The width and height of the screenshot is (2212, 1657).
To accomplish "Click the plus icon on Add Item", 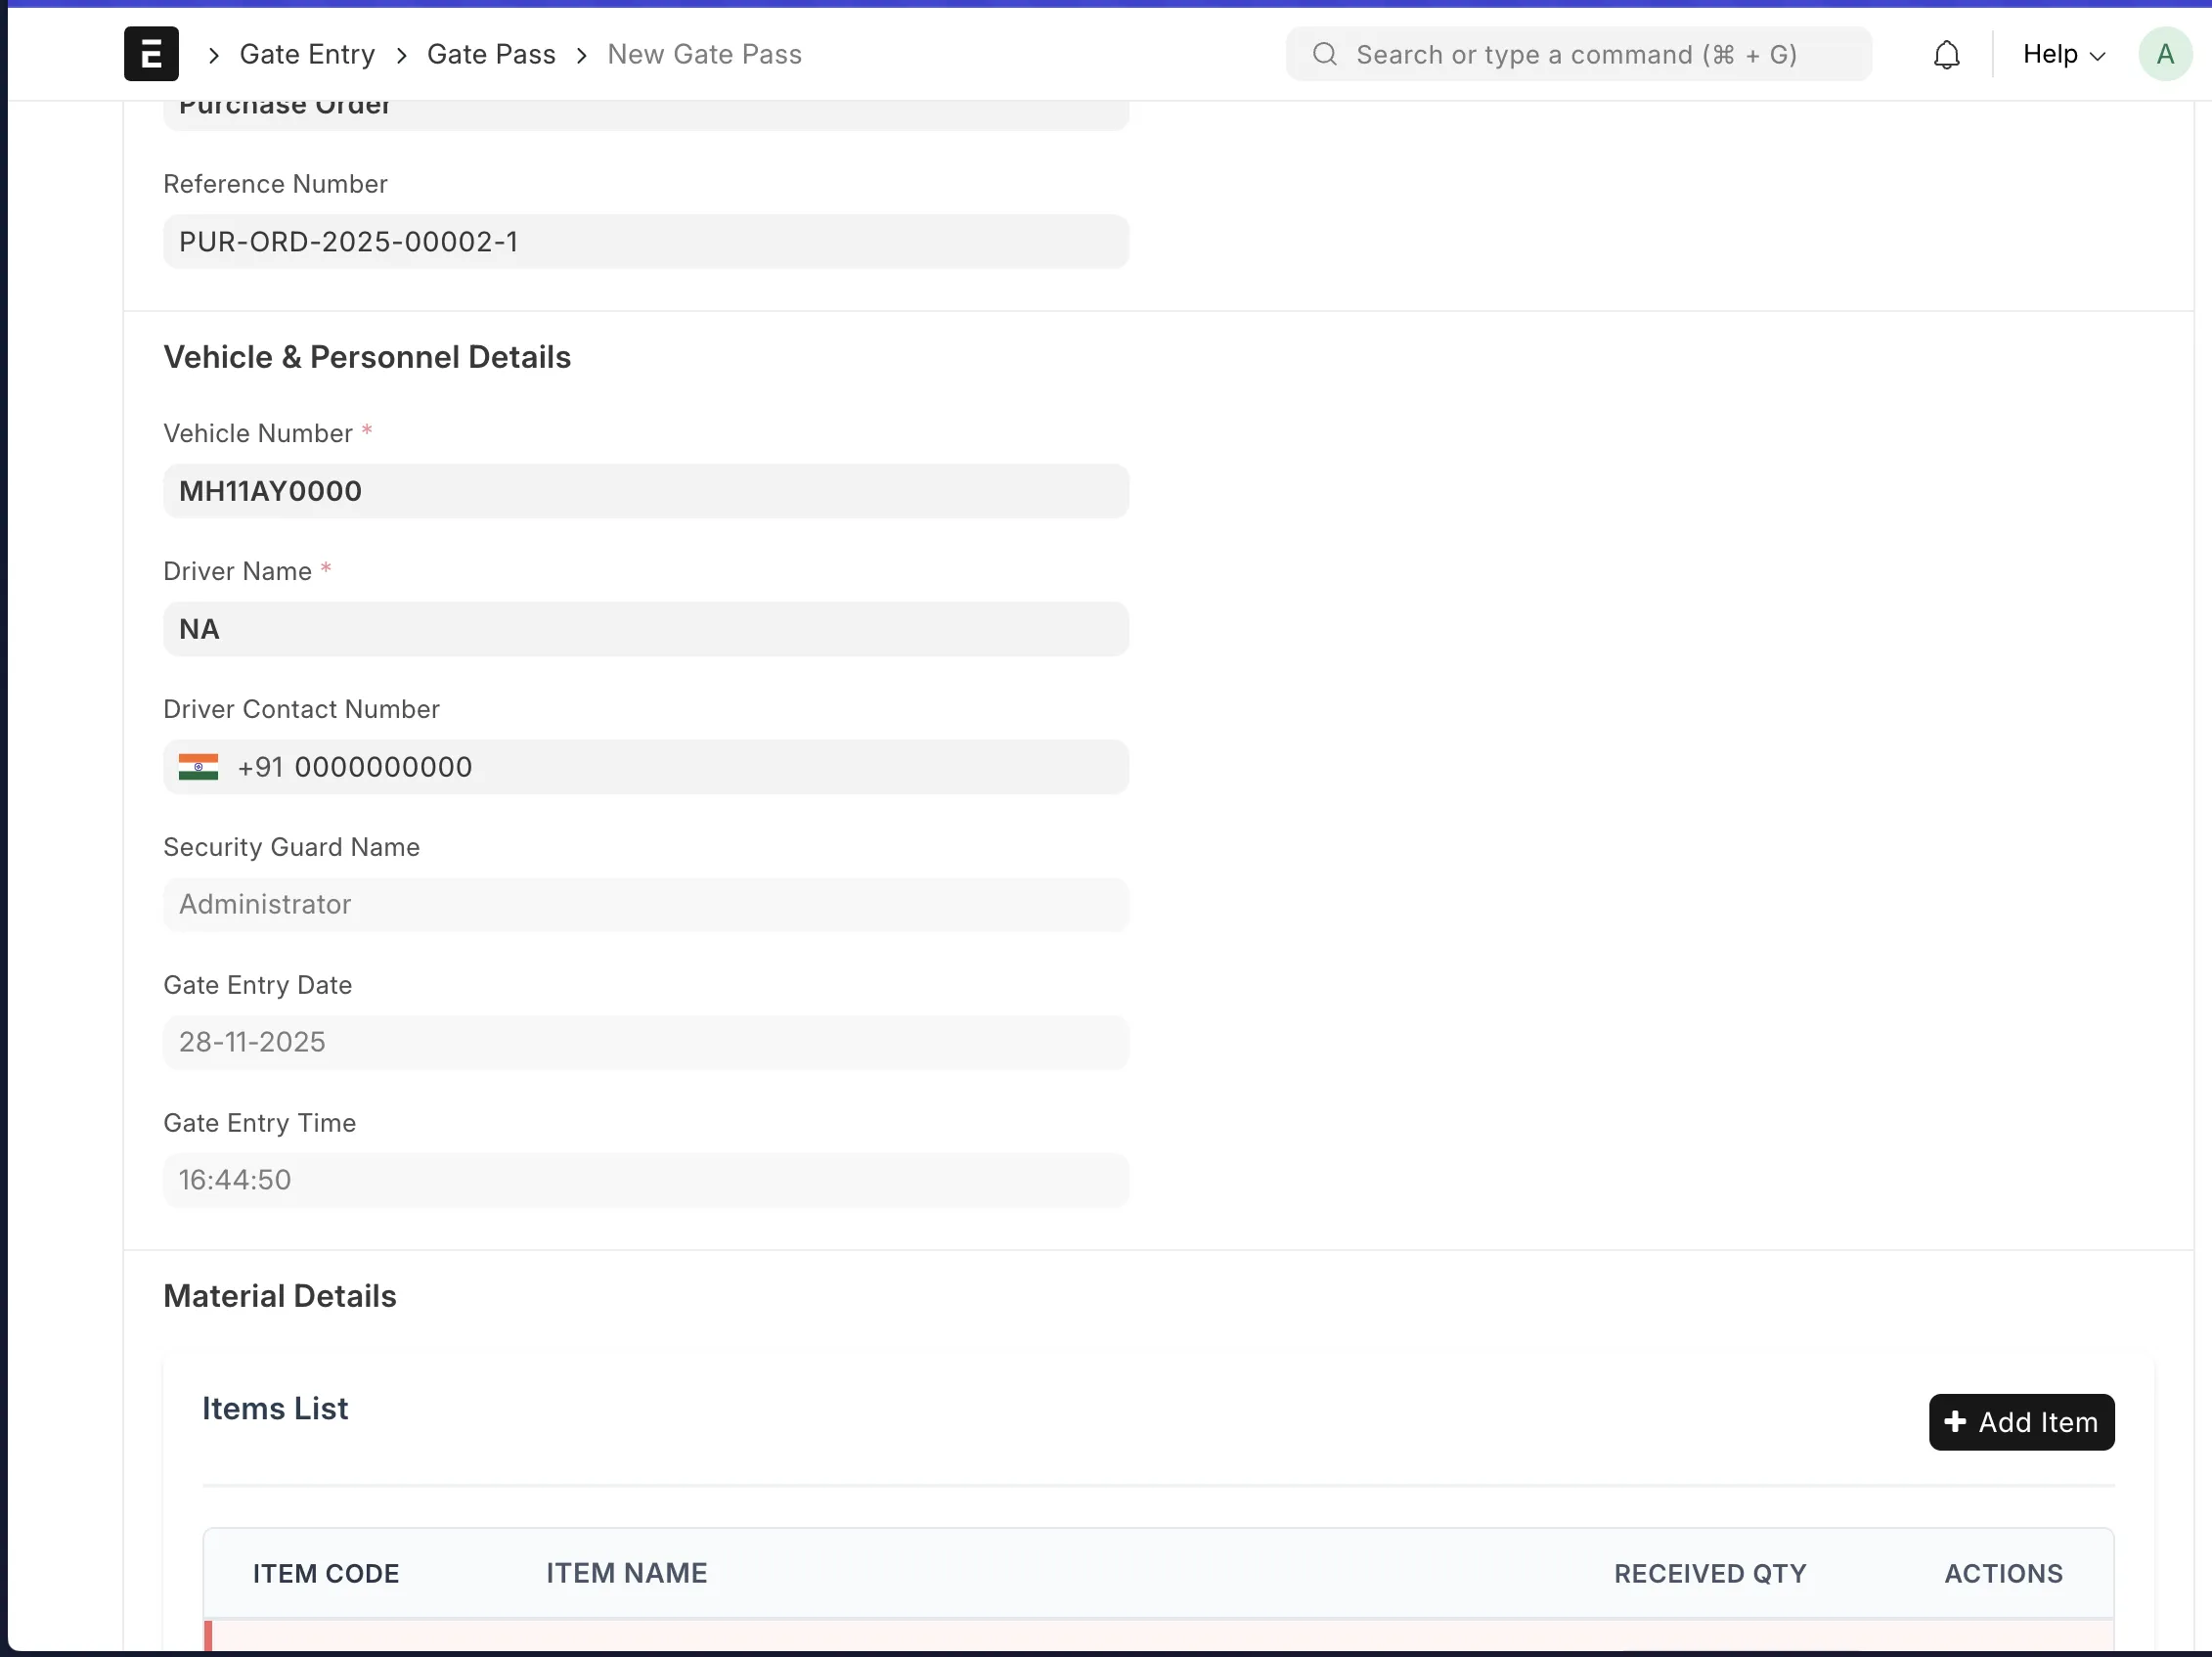I will pos(1955,1421).
